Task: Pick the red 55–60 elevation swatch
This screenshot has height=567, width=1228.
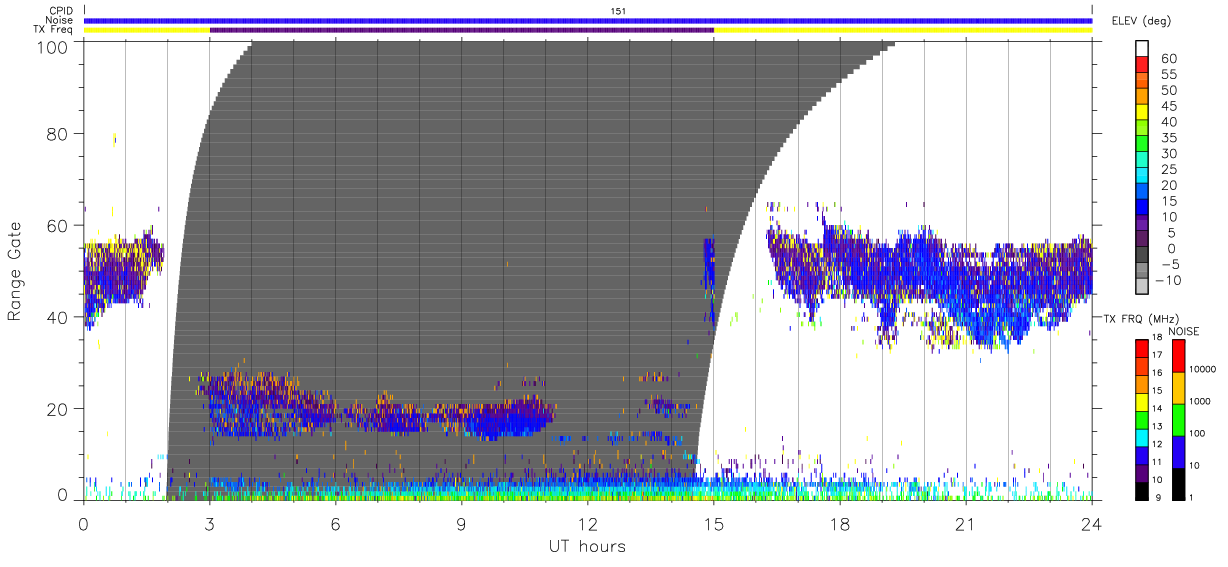Action: 1141,65
